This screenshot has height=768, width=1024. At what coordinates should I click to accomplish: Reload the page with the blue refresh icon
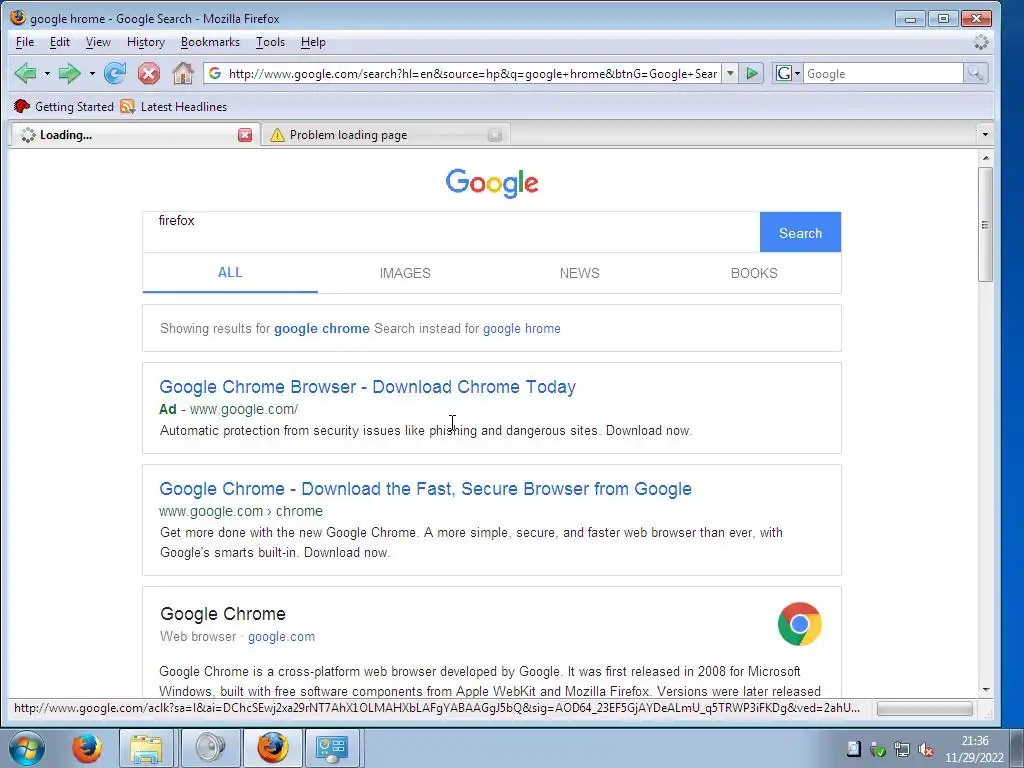point(115,73)
